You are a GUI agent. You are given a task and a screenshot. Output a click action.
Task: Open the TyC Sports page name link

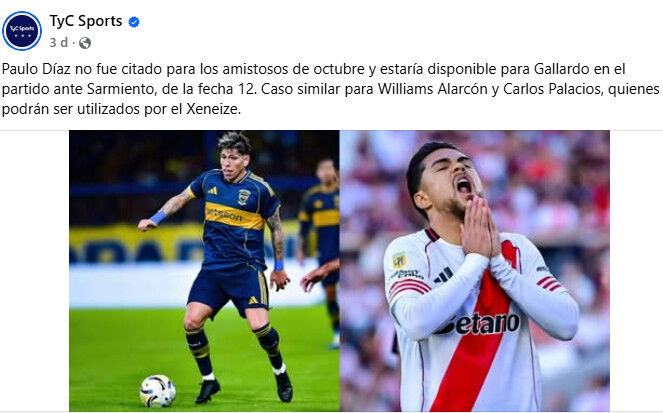click(86, 21)
